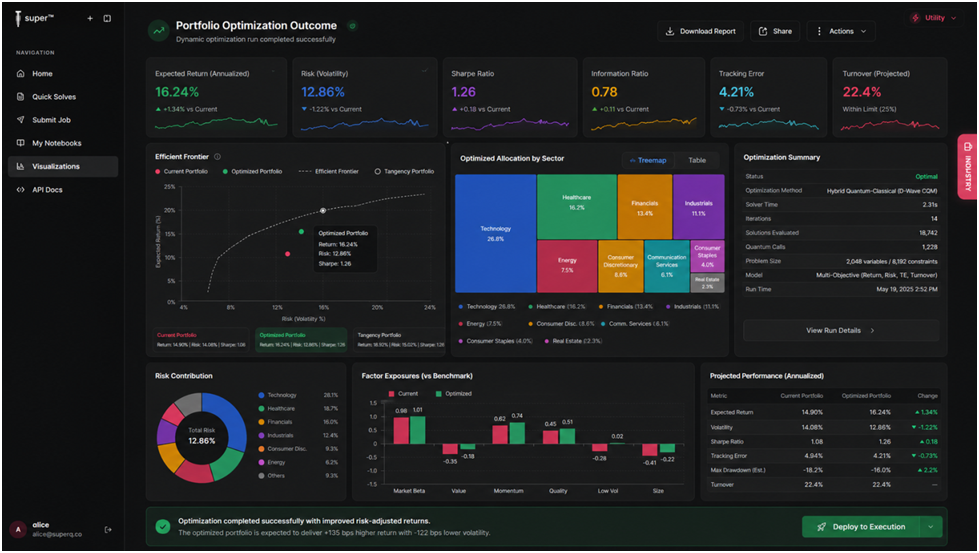Viewport: 979px width, 553px height.
Task: Go to the Home navigation item
Action: point(63,74)
